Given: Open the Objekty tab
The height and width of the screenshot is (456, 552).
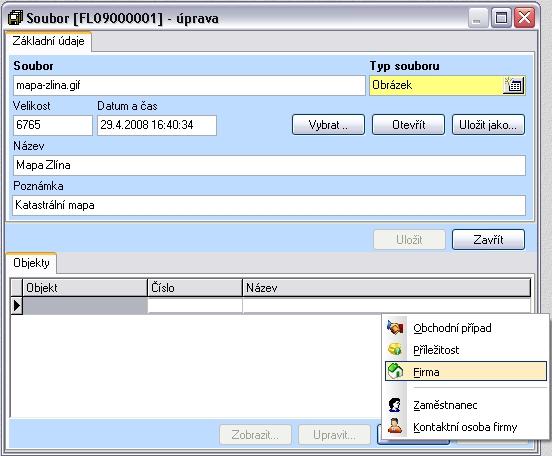Looking at the screenshot, I should pyautogui.click(x=31, y=263).
